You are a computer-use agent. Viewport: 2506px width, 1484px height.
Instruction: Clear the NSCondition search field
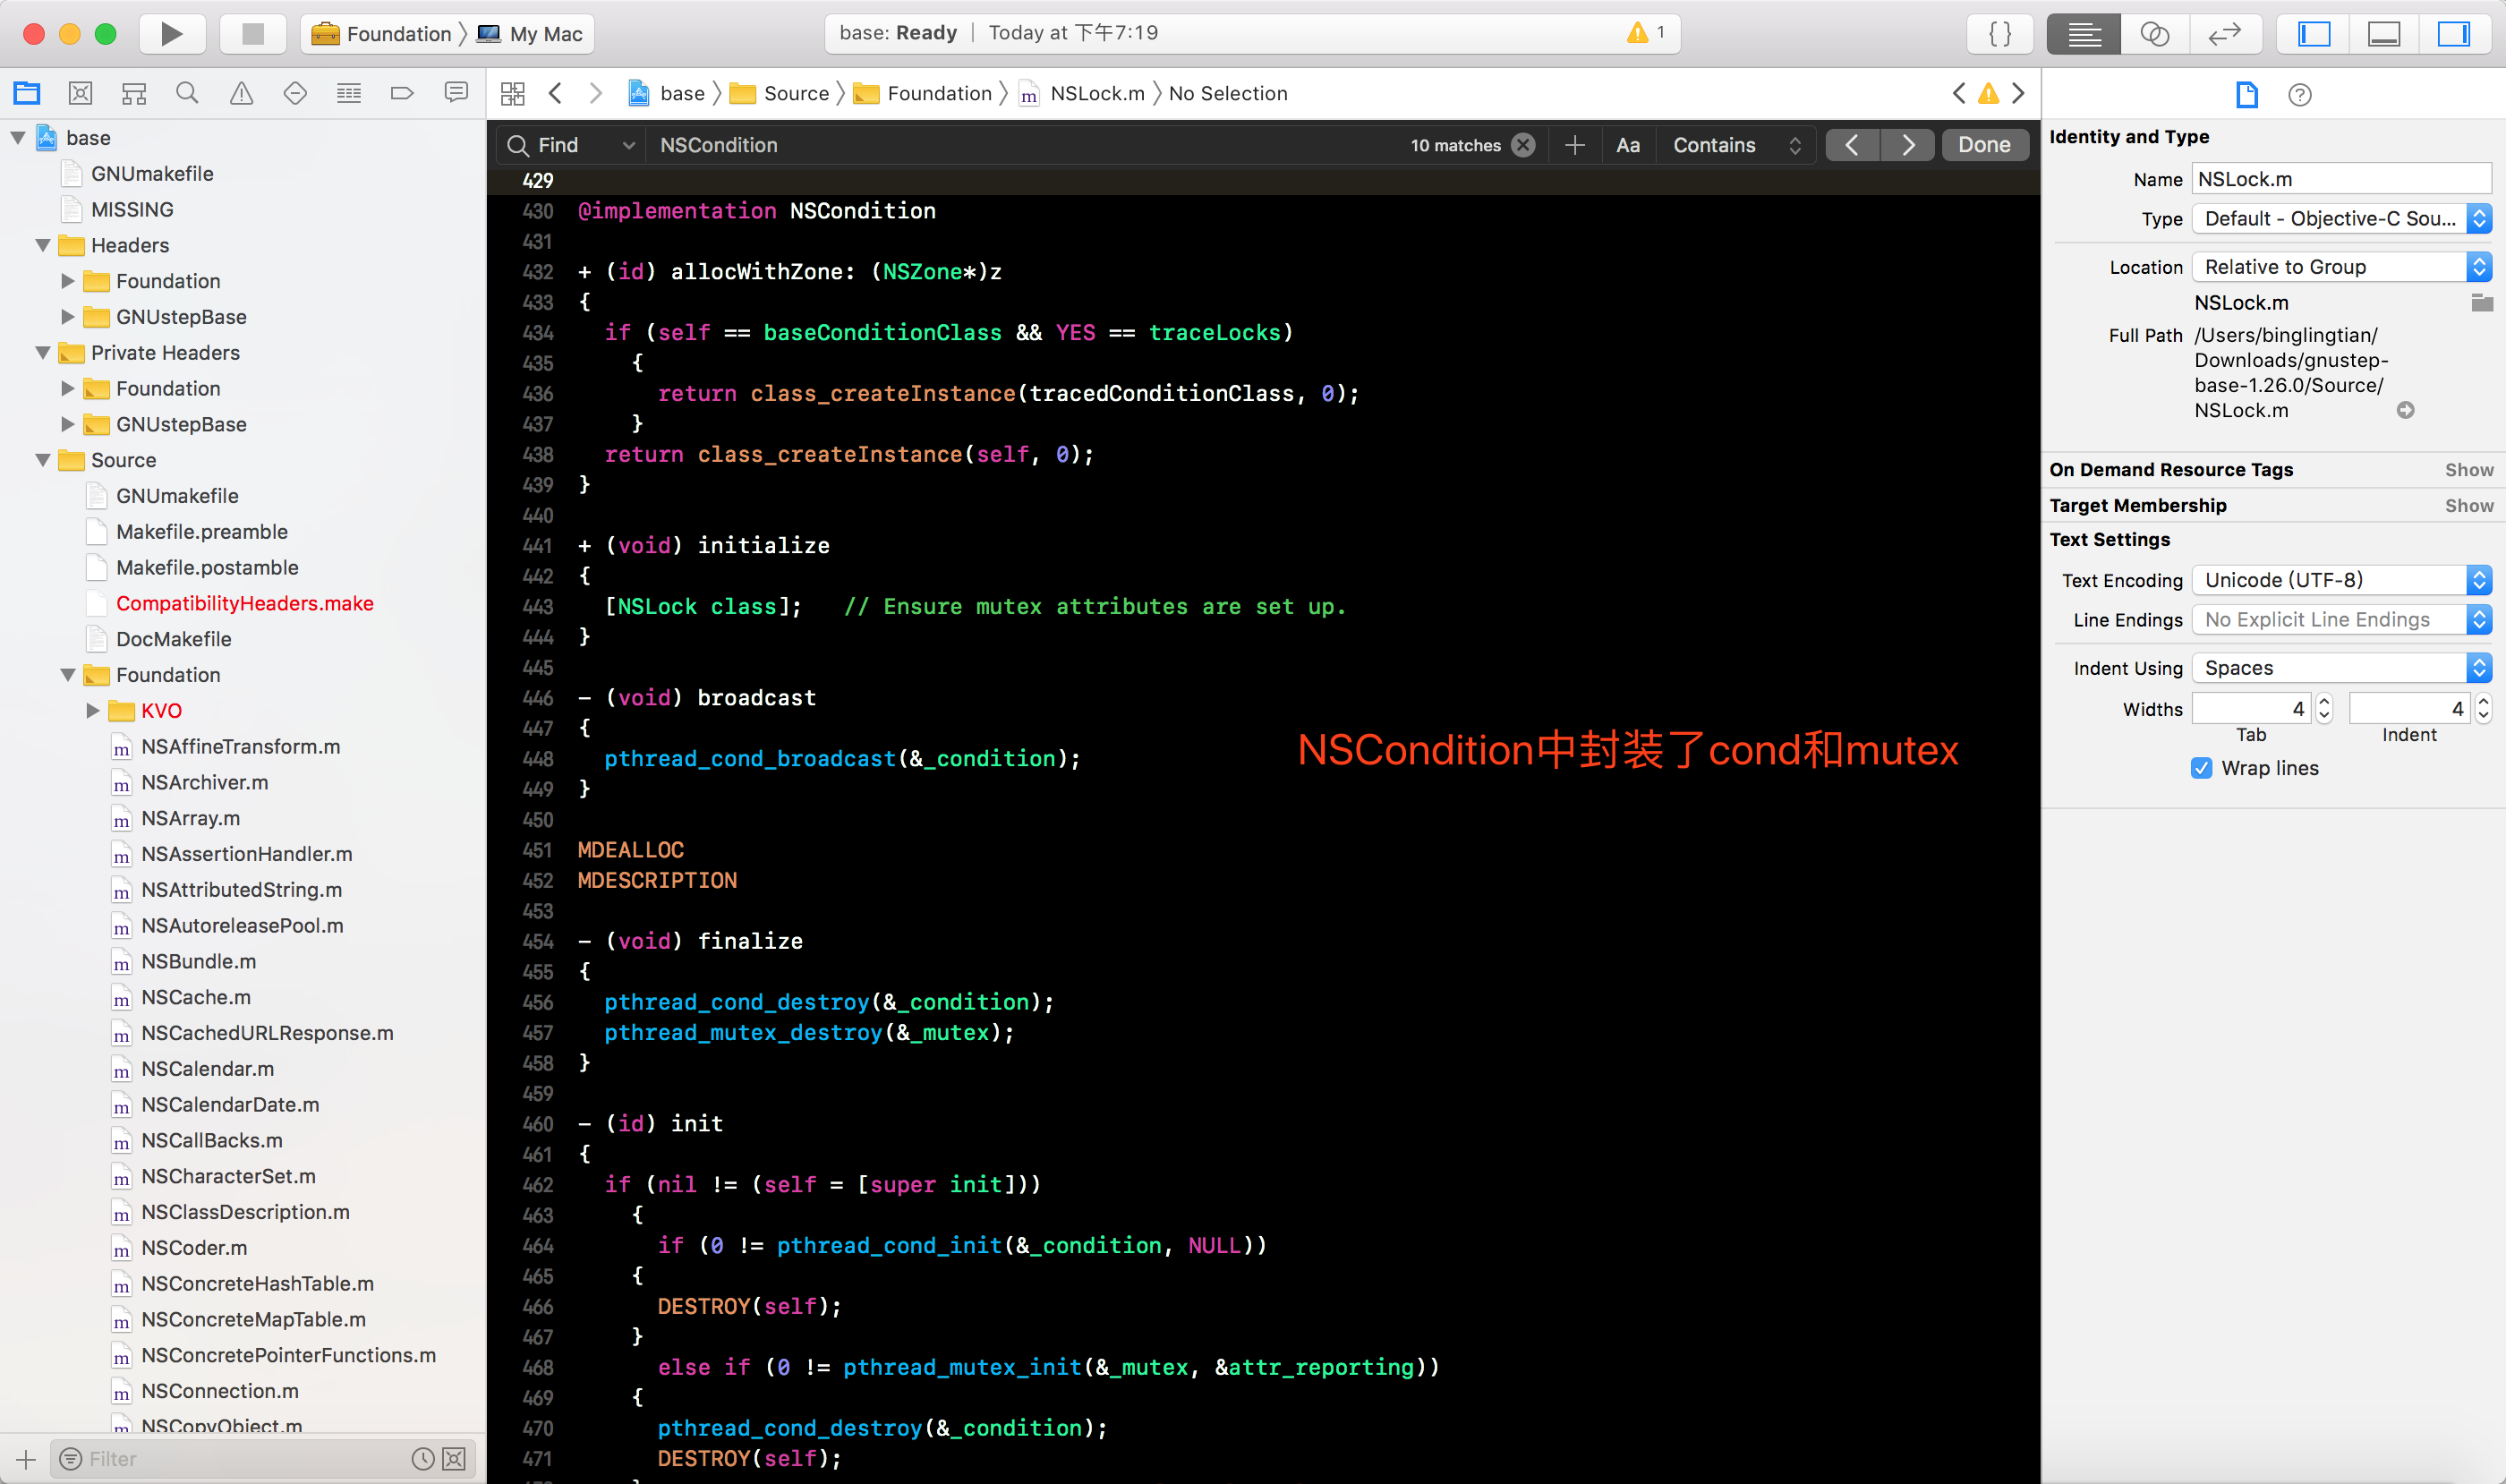tap(1523, 145)
